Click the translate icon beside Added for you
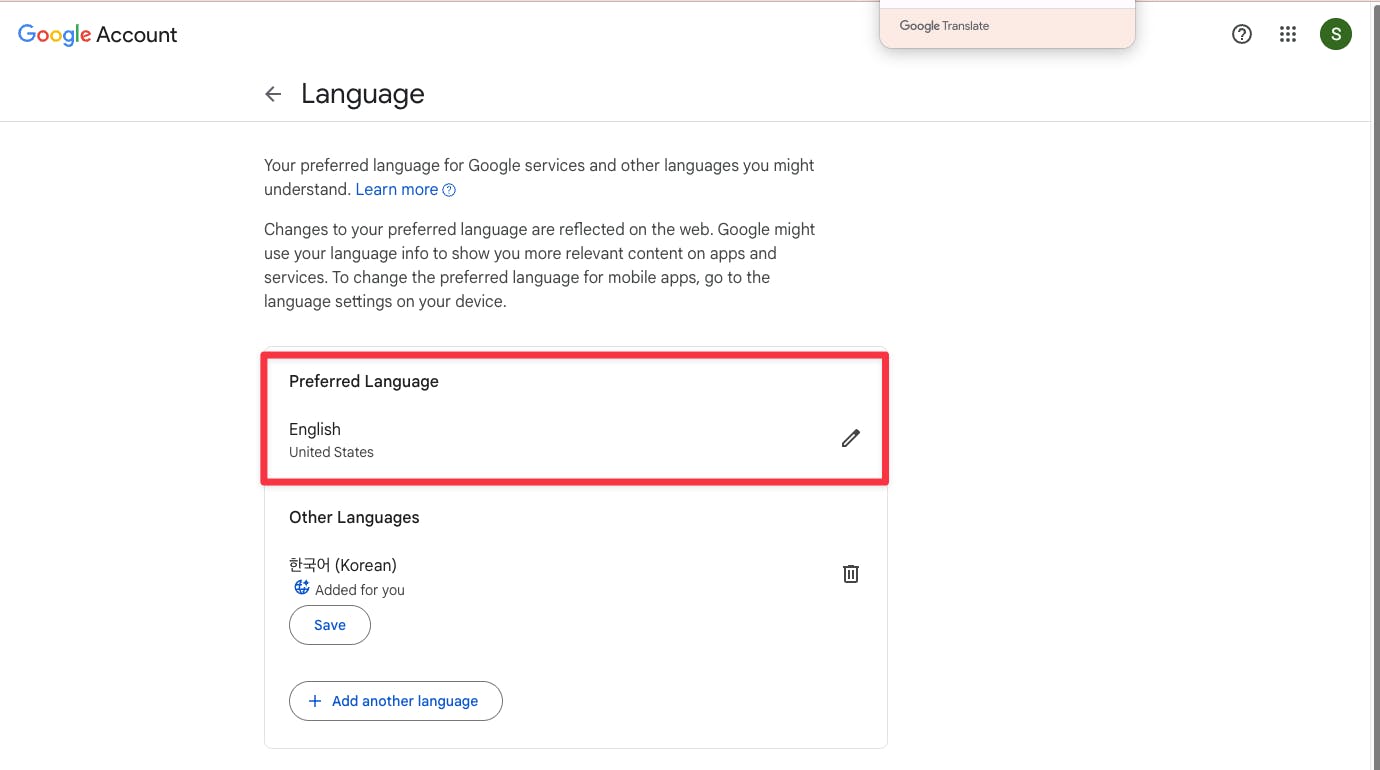Screen dimensions: 1380x770 pos(301,588)
